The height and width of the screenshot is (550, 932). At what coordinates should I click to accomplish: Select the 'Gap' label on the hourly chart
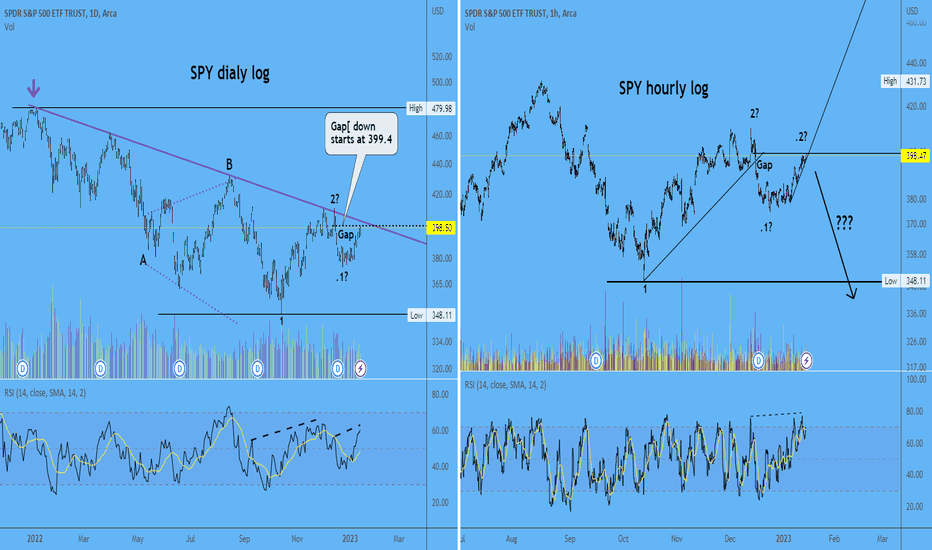point(764,165)
